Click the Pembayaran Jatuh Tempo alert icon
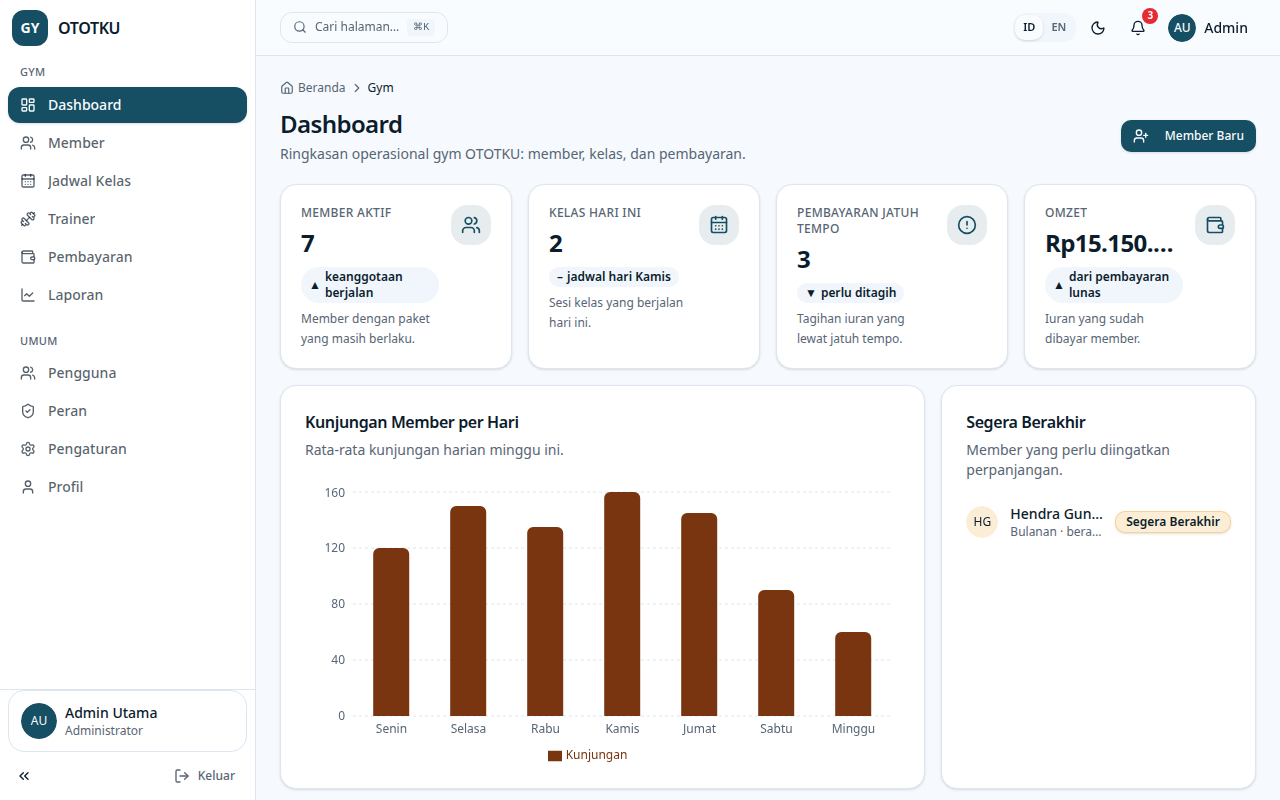The height and width of the screenshot is (800, 1280). 967,225
